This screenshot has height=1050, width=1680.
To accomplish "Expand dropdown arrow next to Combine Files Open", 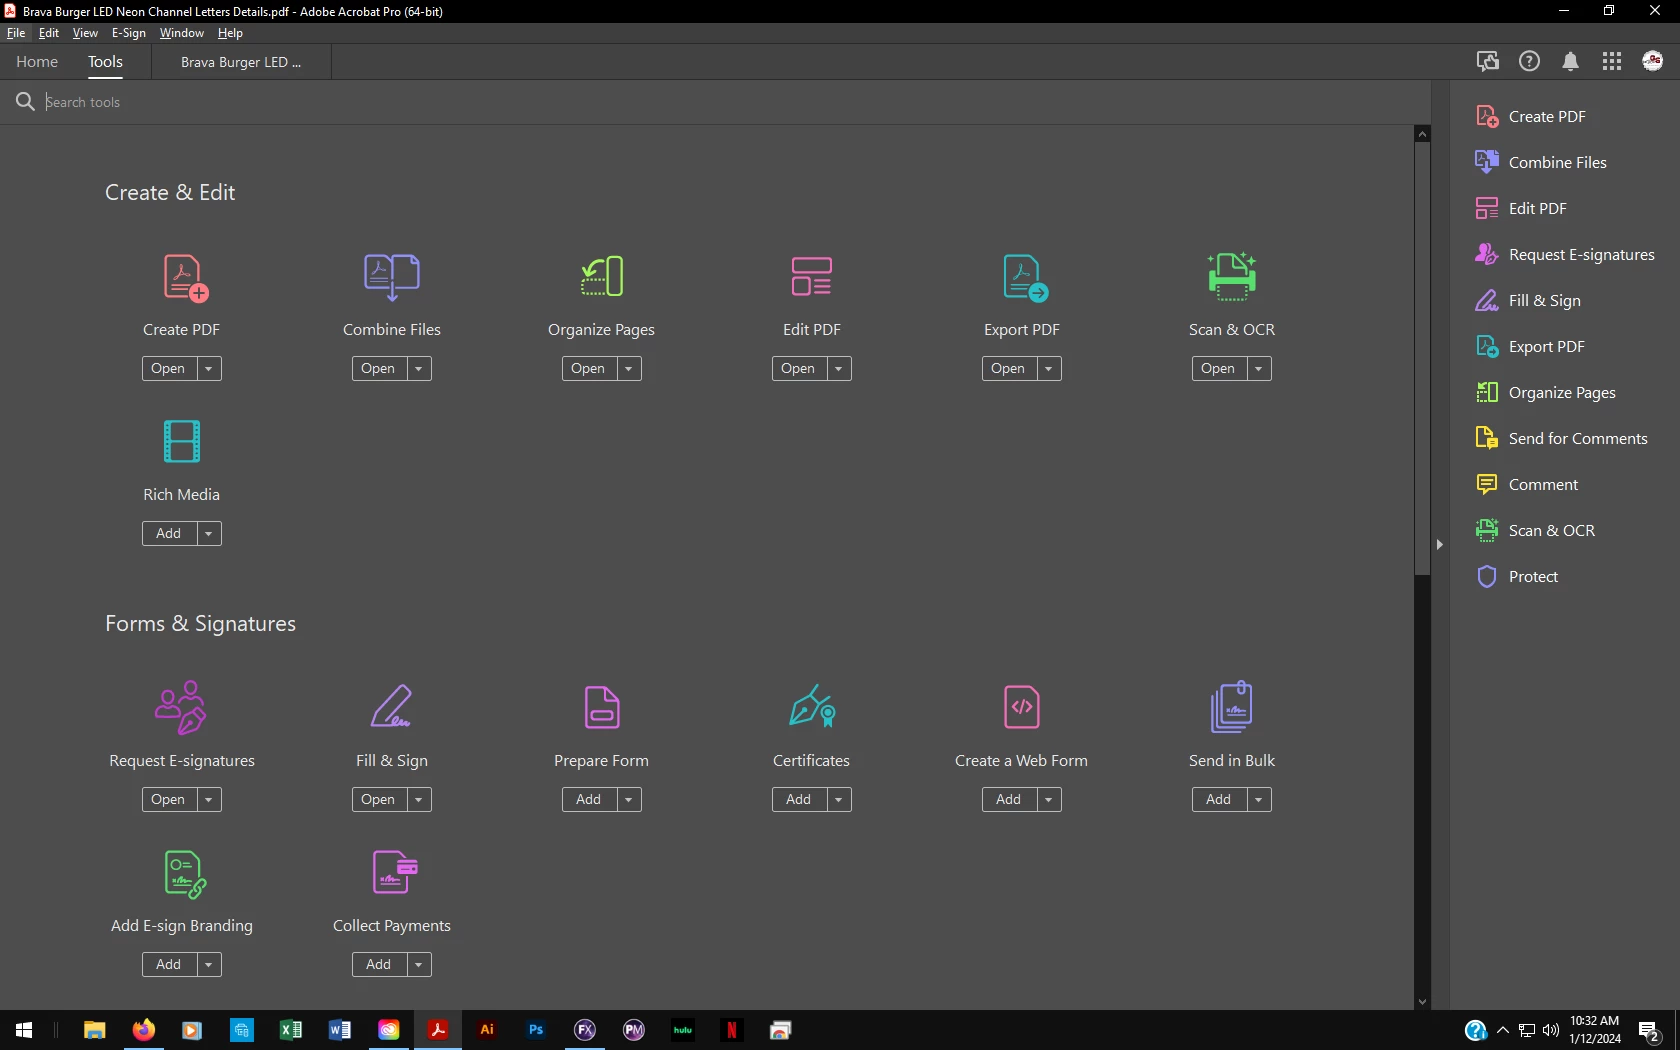I will (x=419, y=369).
